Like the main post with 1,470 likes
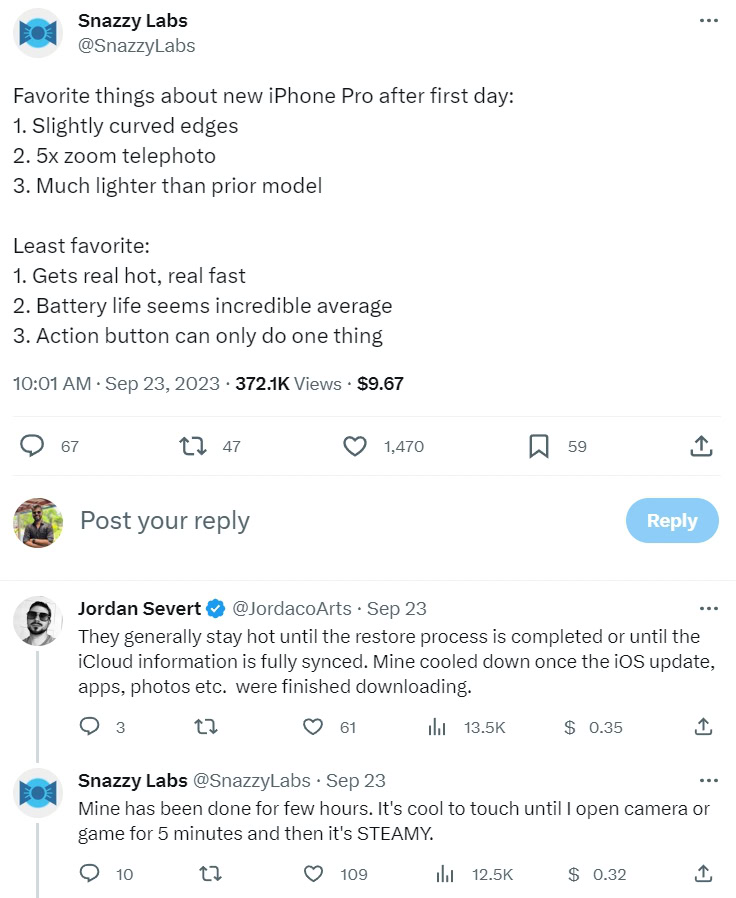Screen dimensions: 736x898 coord(355,446)
